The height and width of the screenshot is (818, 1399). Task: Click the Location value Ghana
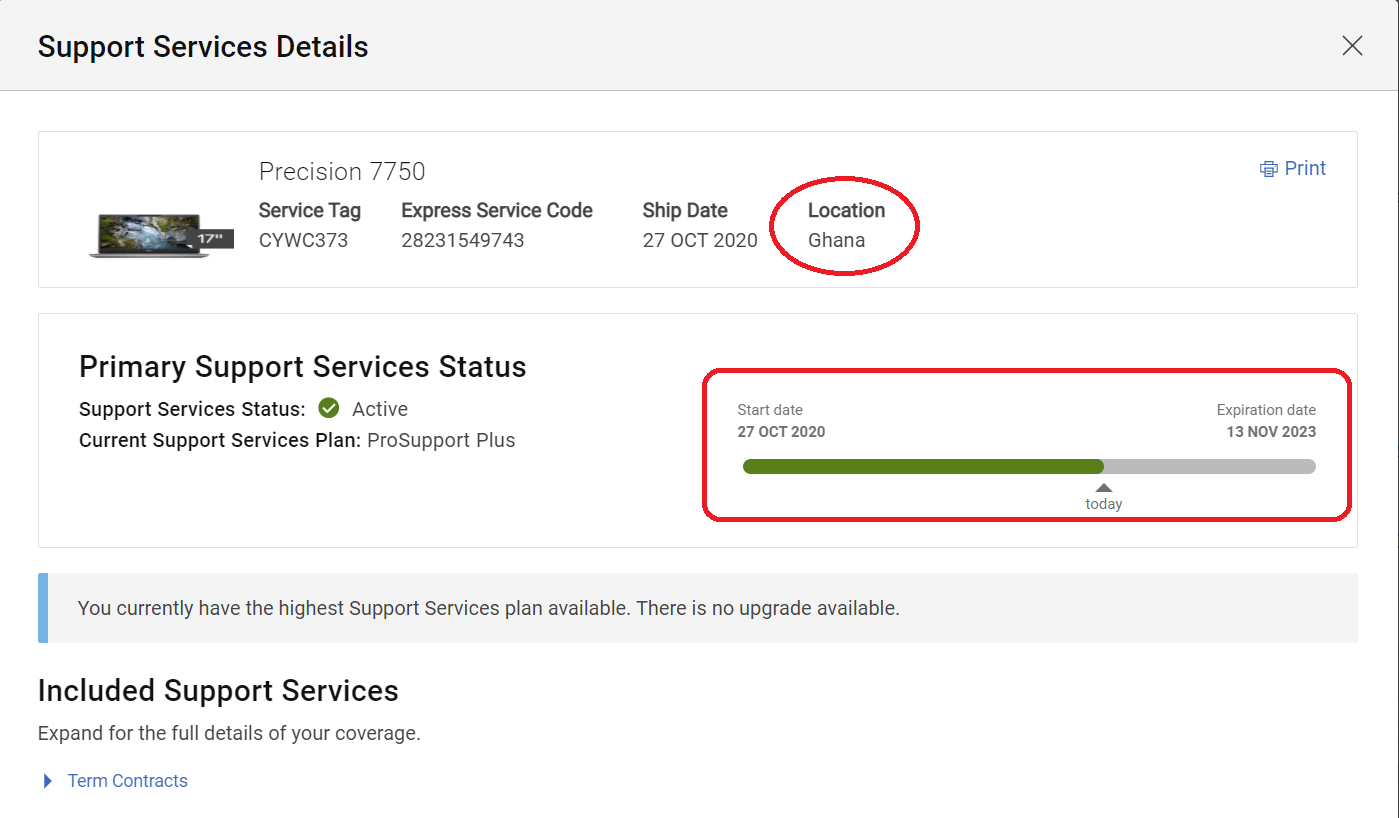click(837, 240)
